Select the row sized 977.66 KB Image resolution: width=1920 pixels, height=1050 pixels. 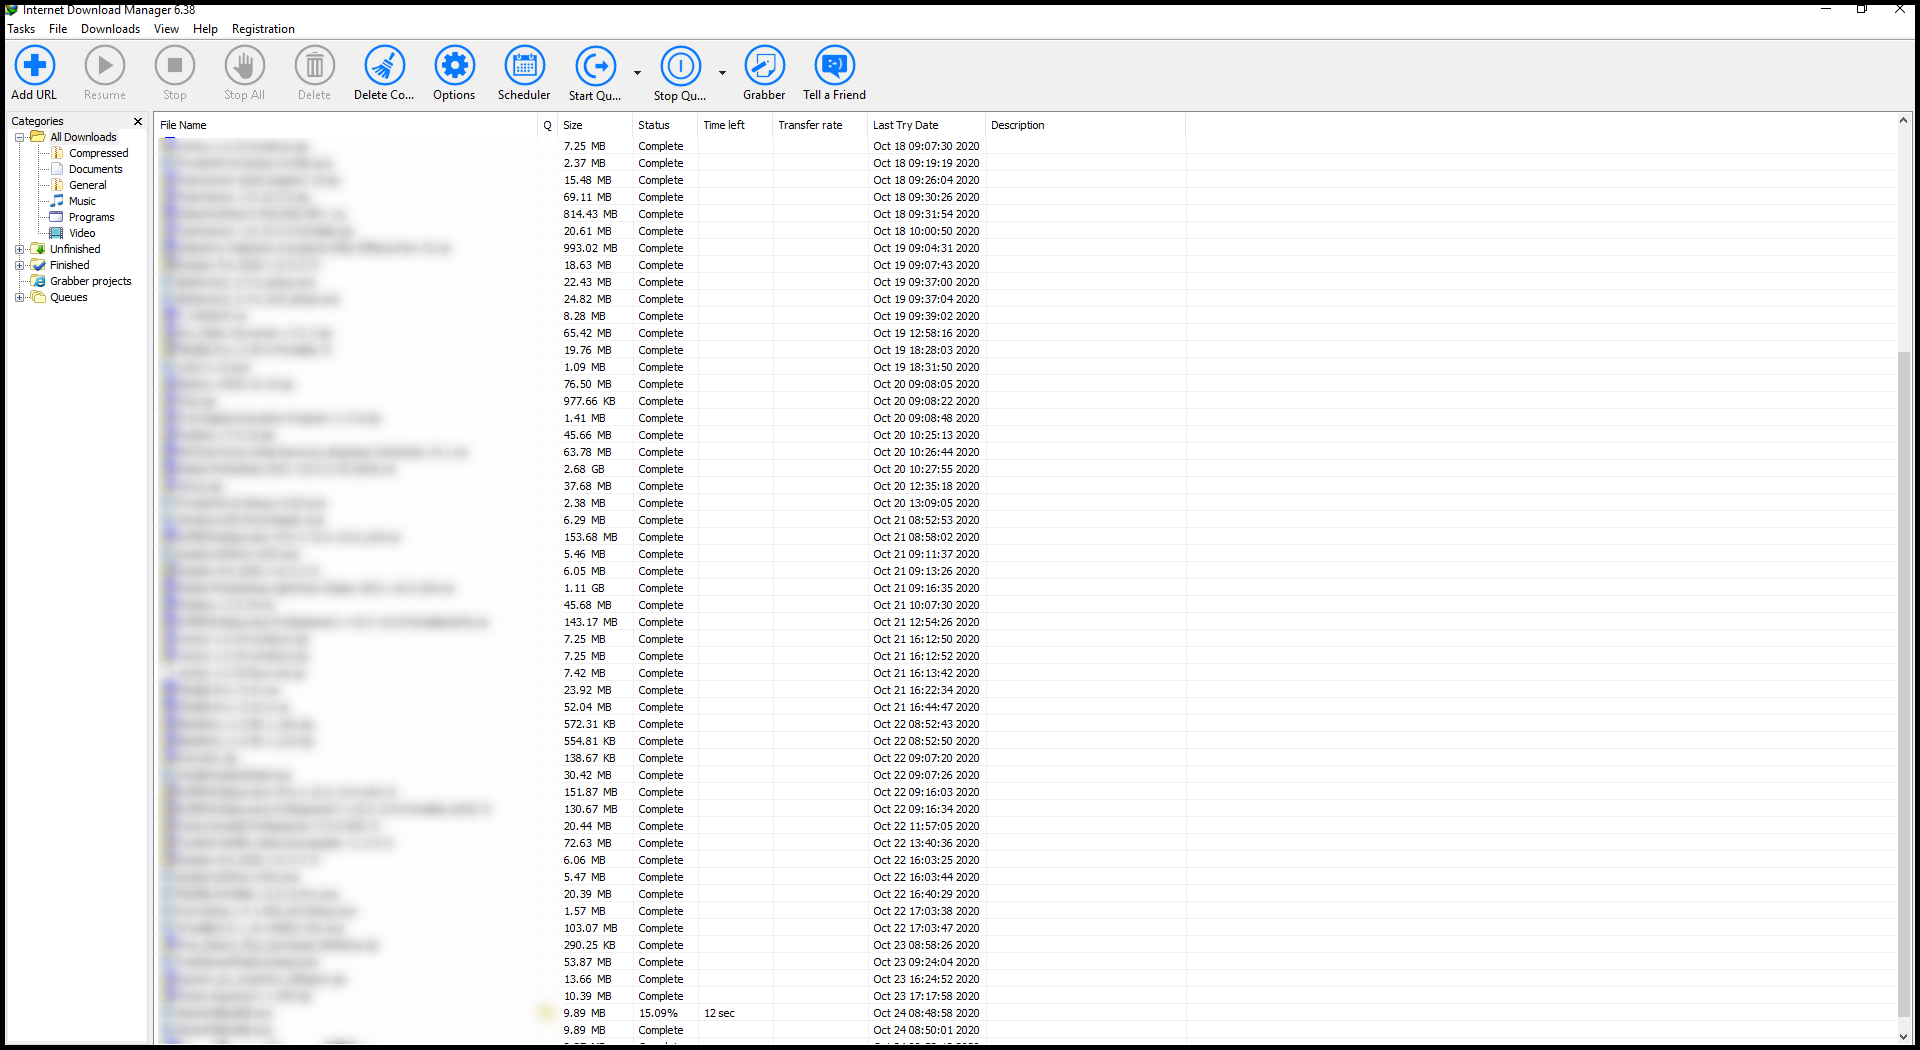point(1026,401)
